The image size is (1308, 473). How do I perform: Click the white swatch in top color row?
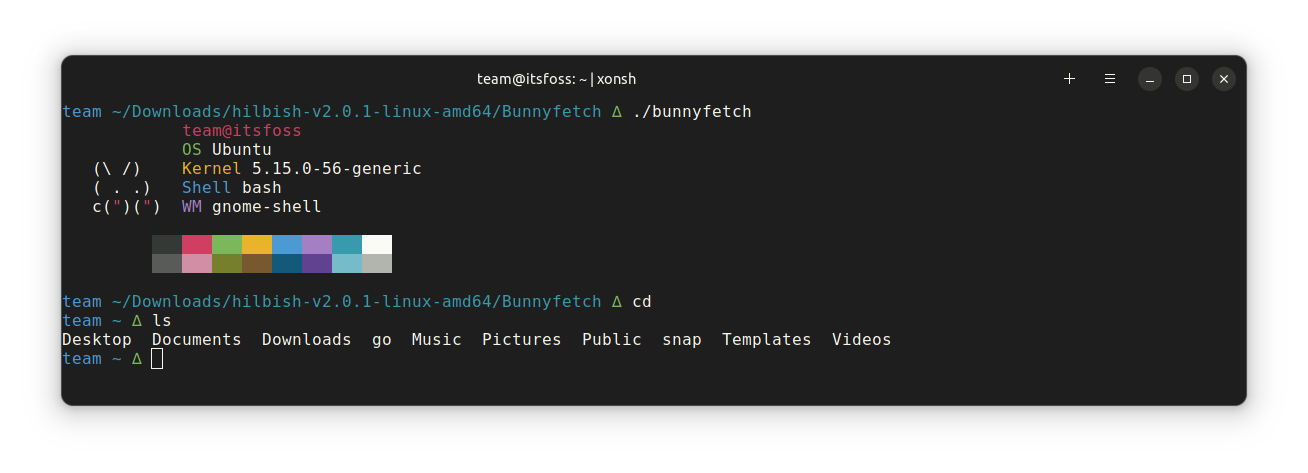377,245
